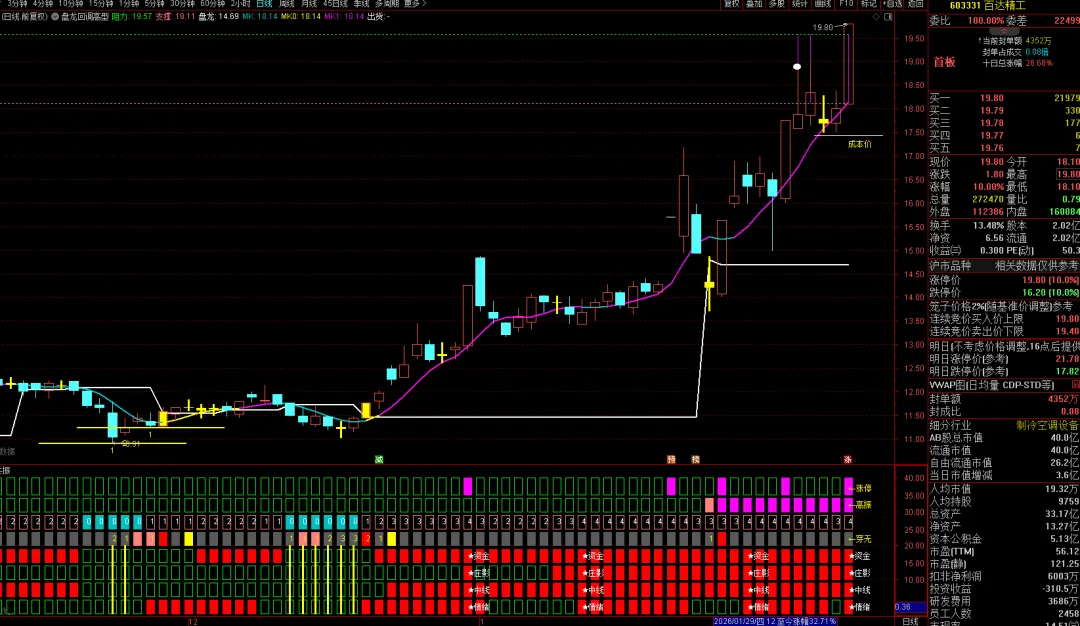Image resolution: width=1080 pixels, height=626 pixels.
Task: Click the rightmost ★资金 indicator label
Action: [860, 556]
